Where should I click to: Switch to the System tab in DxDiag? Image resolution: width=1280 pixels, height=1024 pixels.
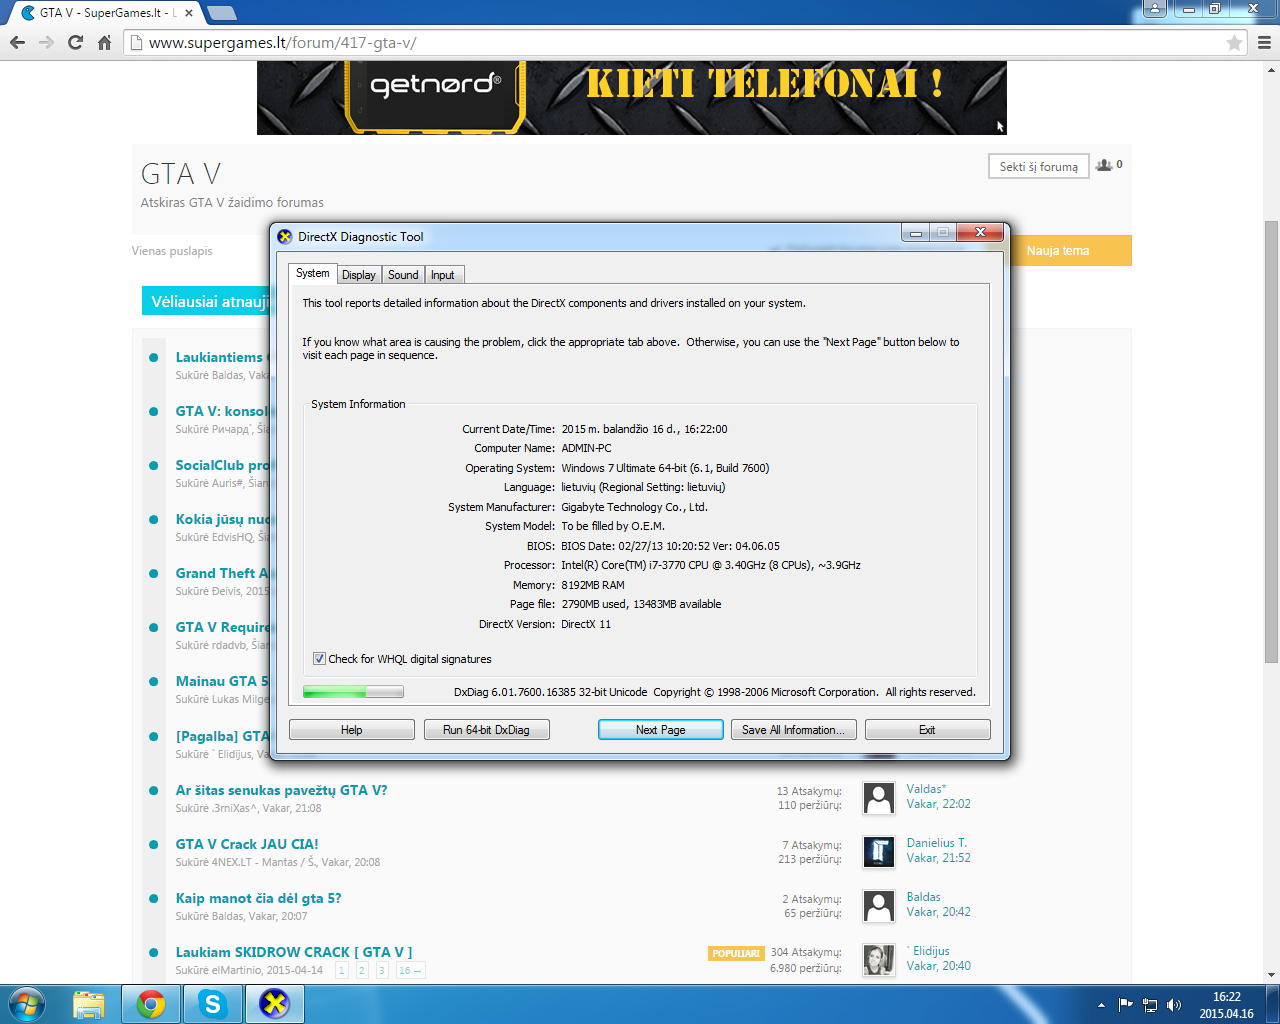pos(312,274)
